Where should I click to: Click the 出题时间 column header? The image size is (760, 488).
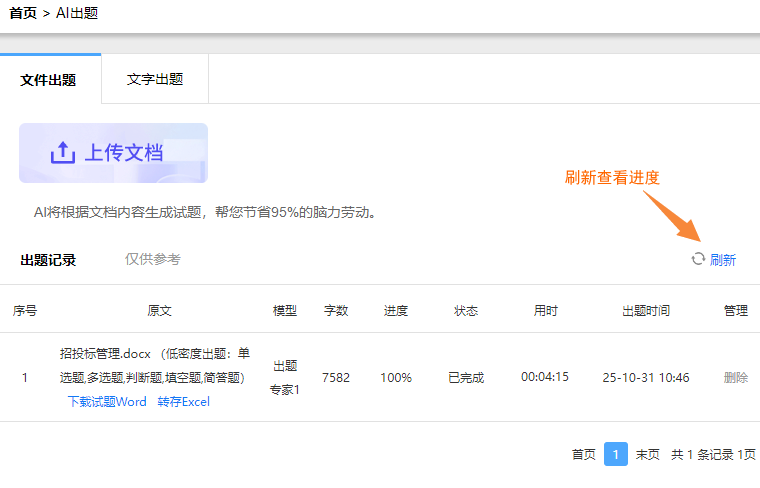click(x=646, y=310)
